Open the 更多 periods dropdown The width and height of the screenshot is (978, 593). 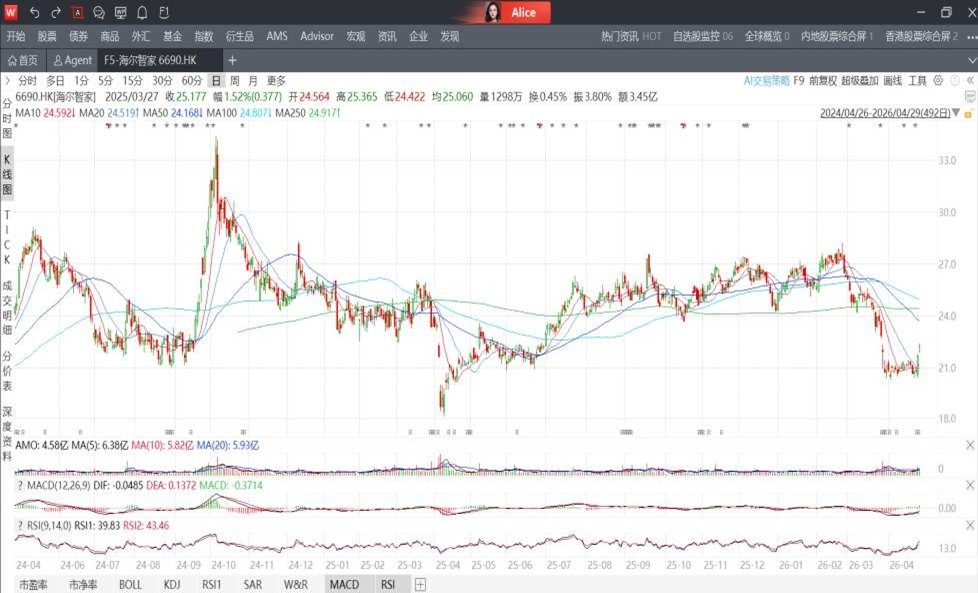[276, 81]
